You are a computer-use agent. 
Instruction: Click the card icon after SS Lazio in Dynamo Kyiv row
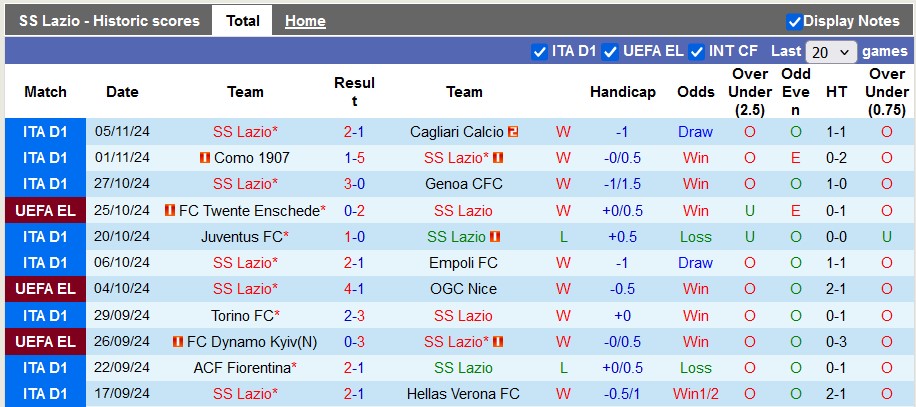498,342
